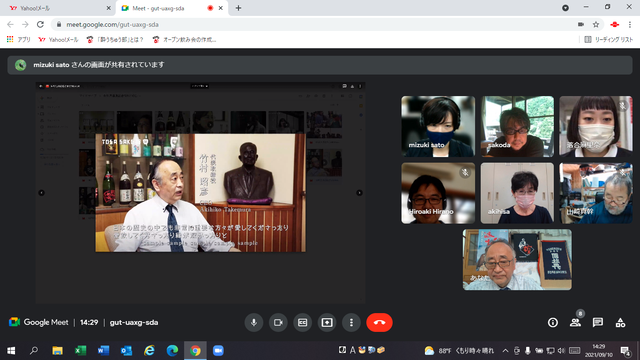The image size is (640, 360).
Task: Open meeting details info icon
Action: [553, 322]
